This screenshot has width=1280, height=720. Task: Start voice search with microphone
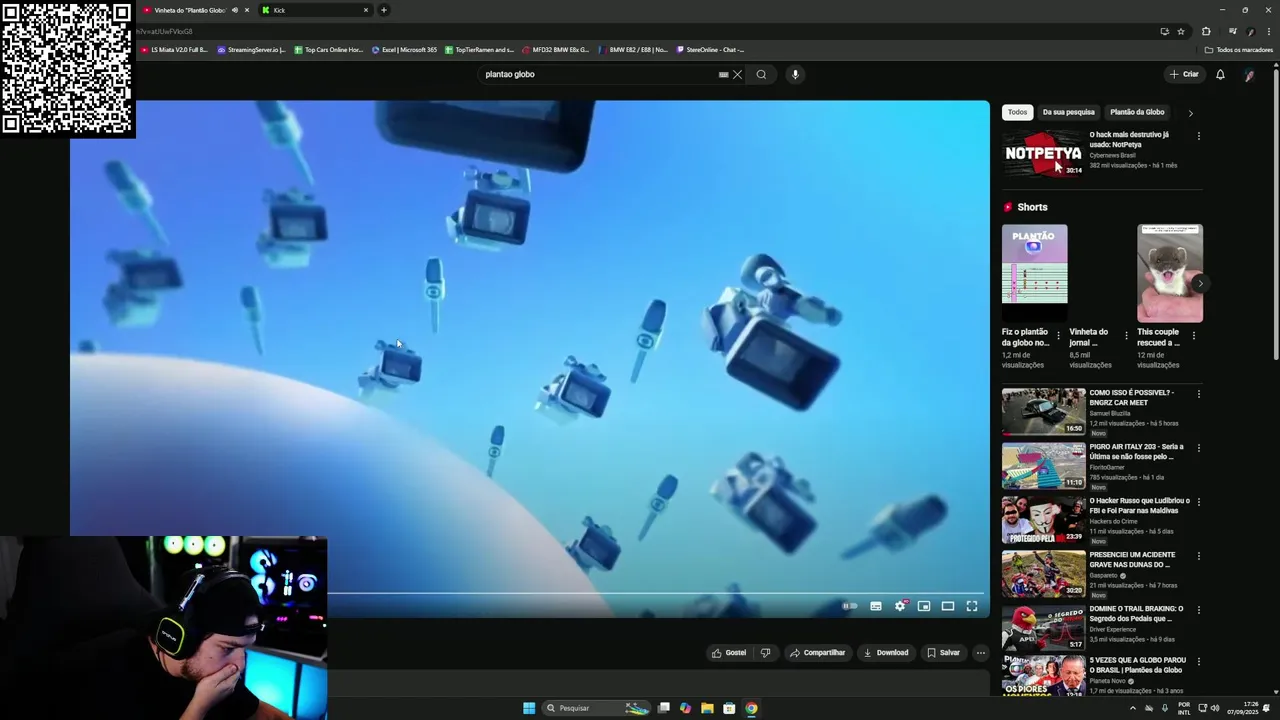point(795,74)
